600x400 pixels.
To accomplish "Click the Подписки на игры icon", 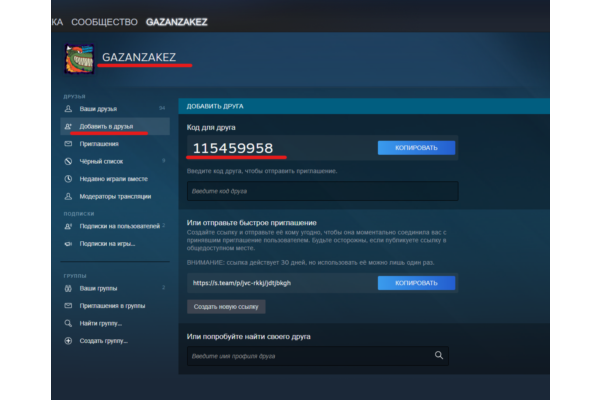I will [x=68, y=243].
